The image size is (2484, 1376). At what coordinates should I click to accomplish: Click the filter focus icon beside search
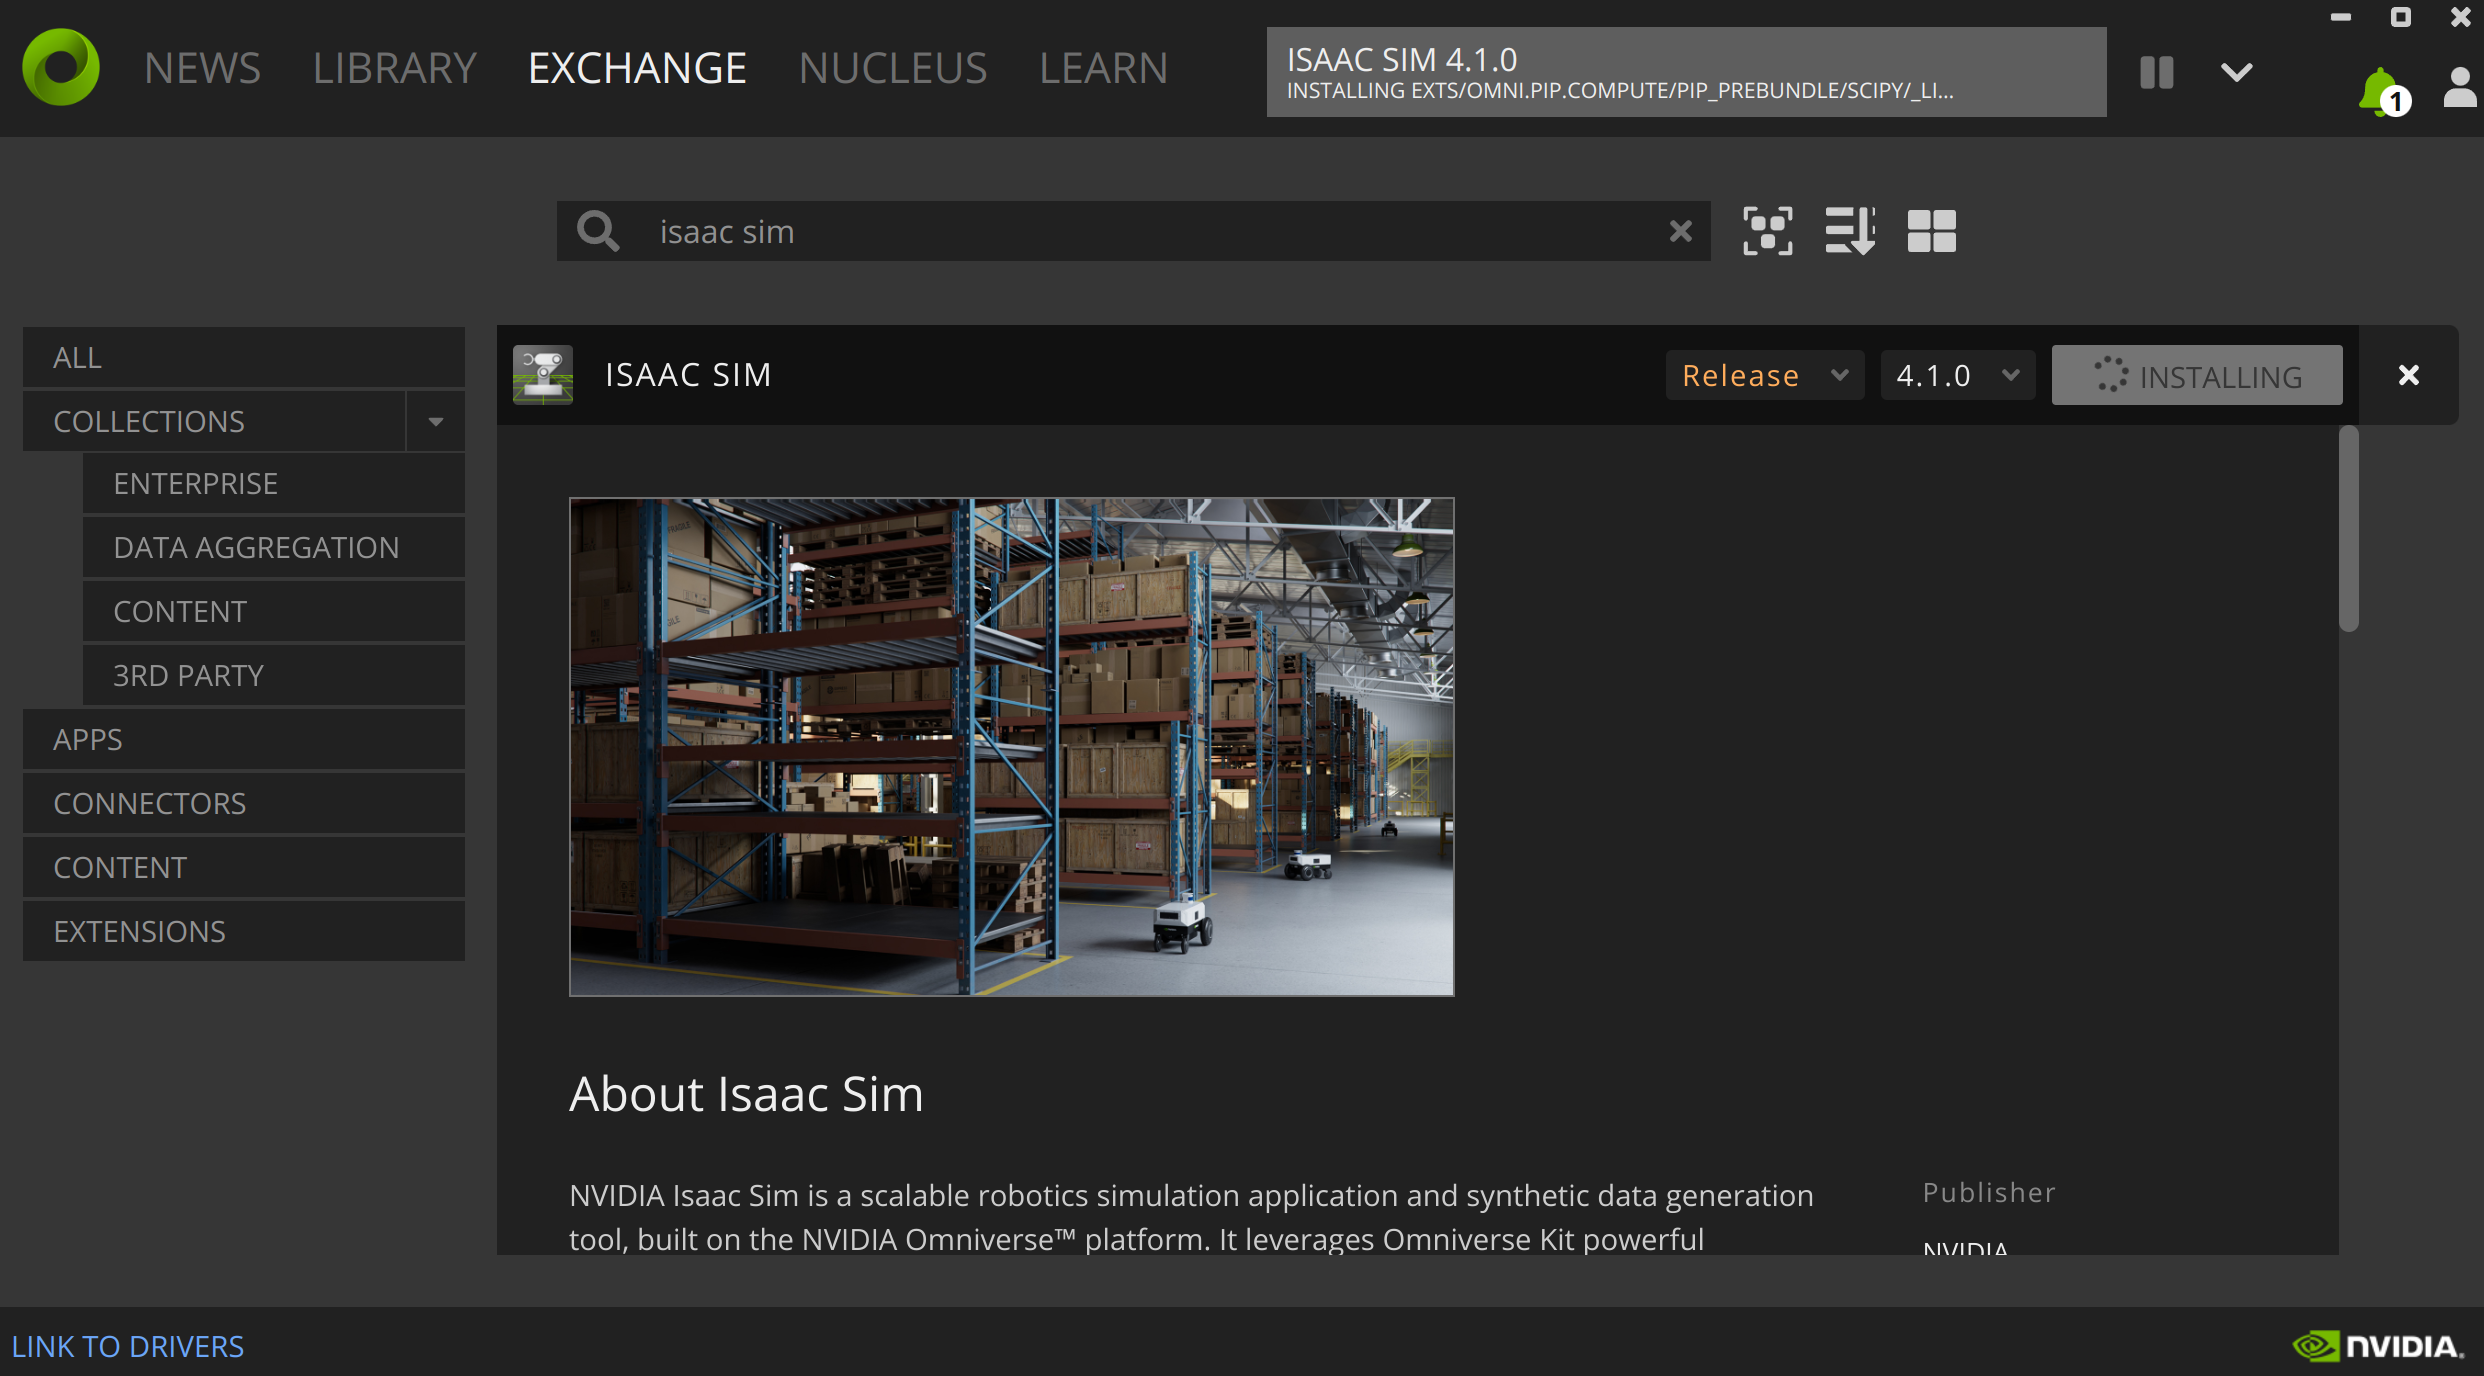[x=1767, y=231]
